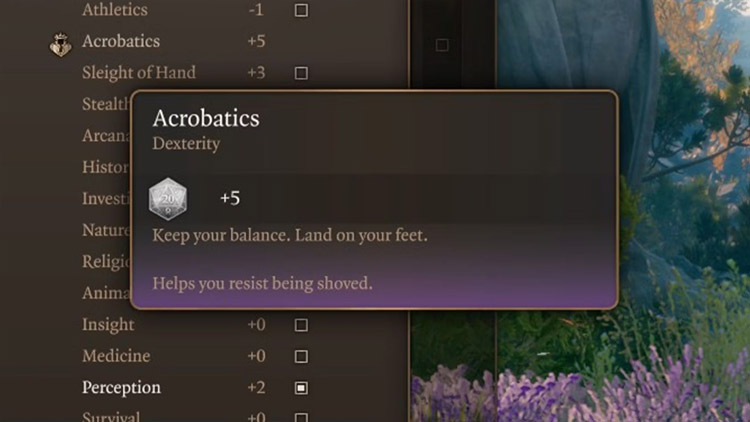
Task: Check the Medicine proficiency checkbox
Action: click(301, 356)
